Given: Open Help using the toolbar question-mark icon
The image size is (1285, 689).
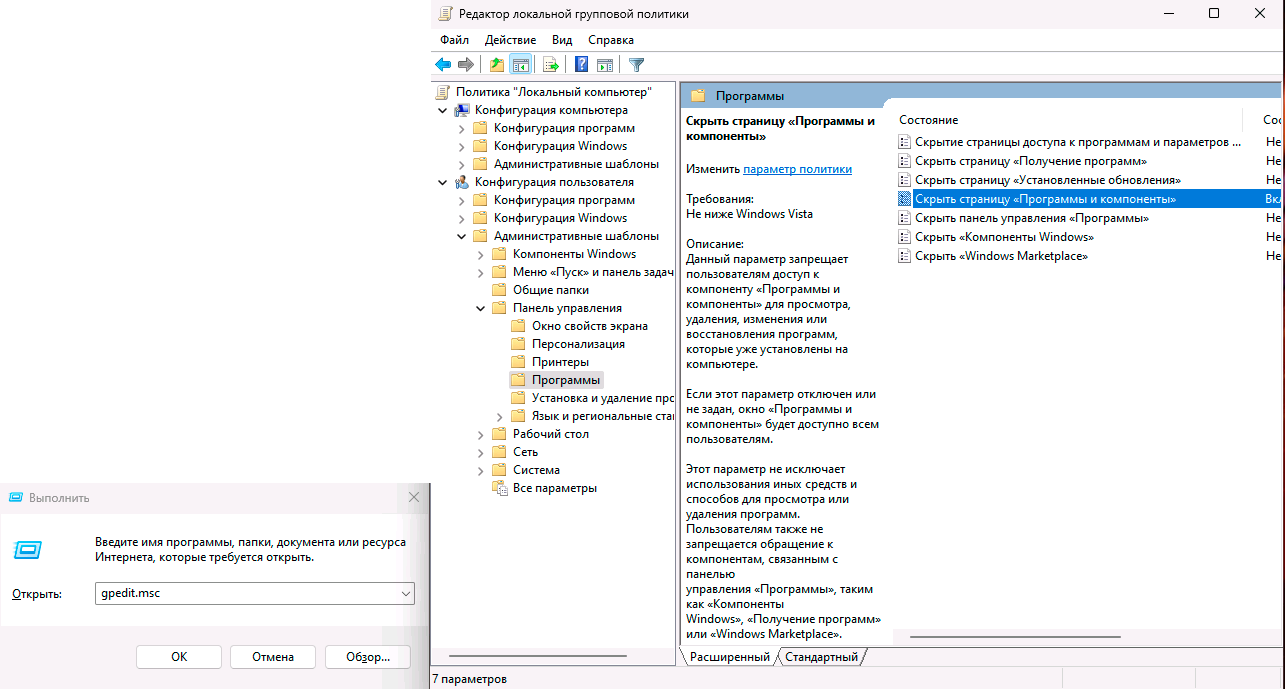Looking at the screenshot, I should point(581,65).
